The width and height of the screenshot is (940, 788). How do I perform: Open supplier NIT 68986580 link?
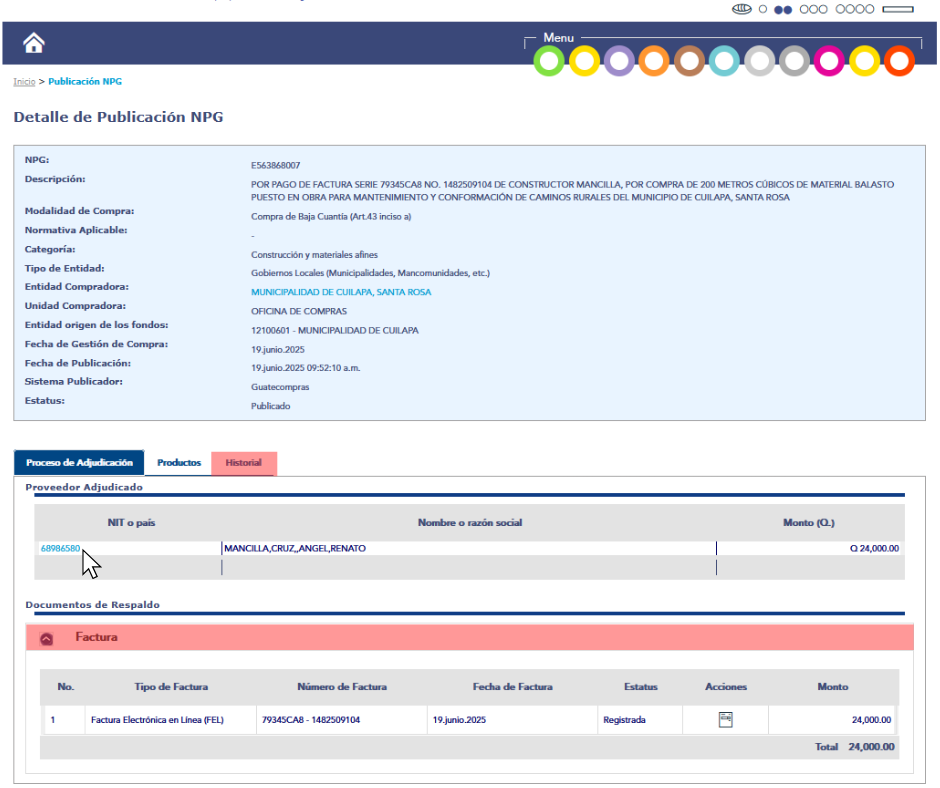[x=60, y=548]
